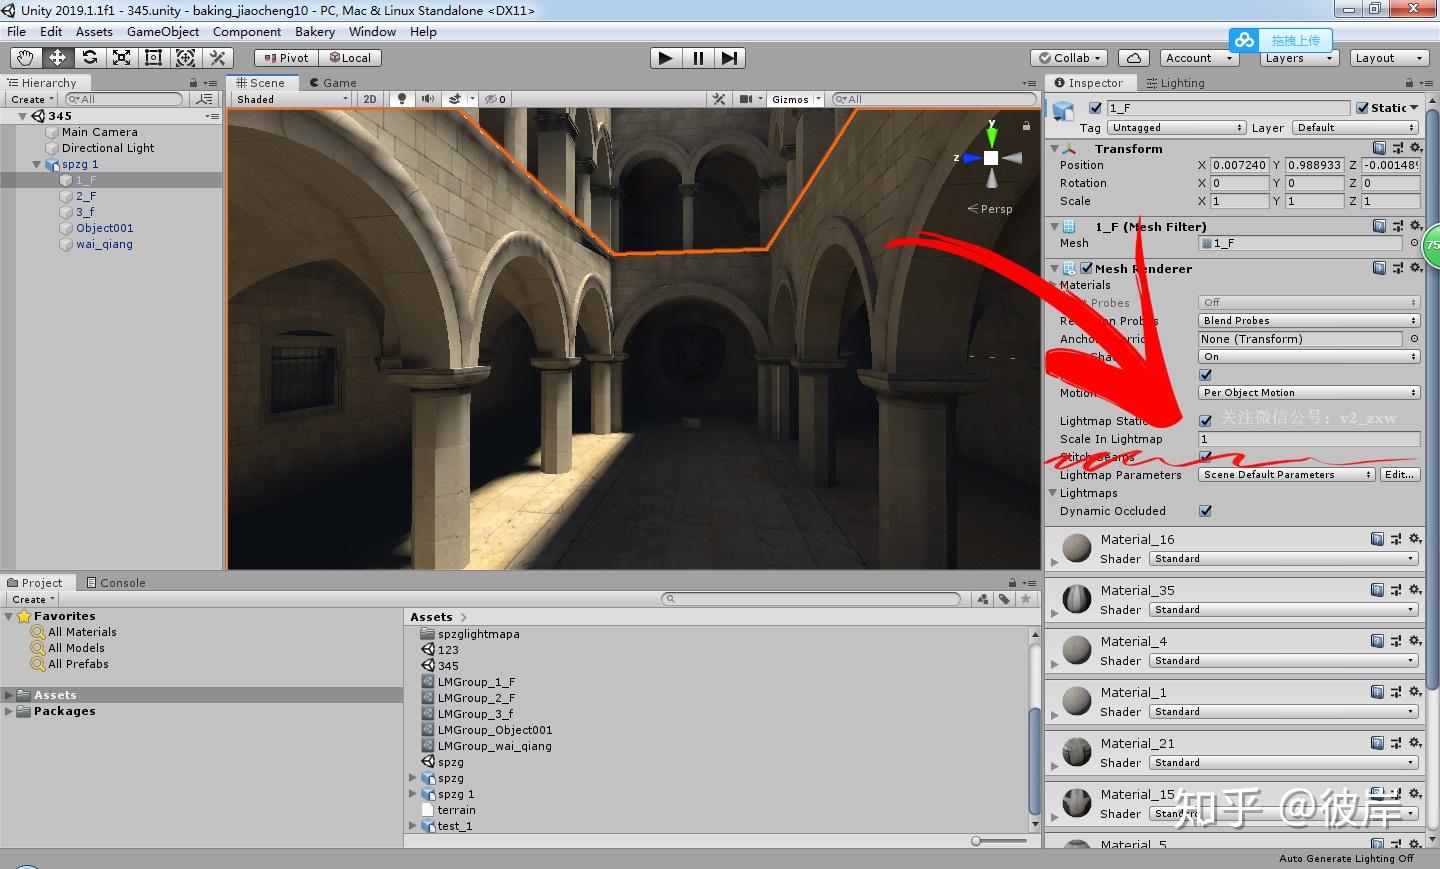Collapse the spzg 1 hierarchy node
This screenshot has width=1440, height=869.
[x=37, y=164]
